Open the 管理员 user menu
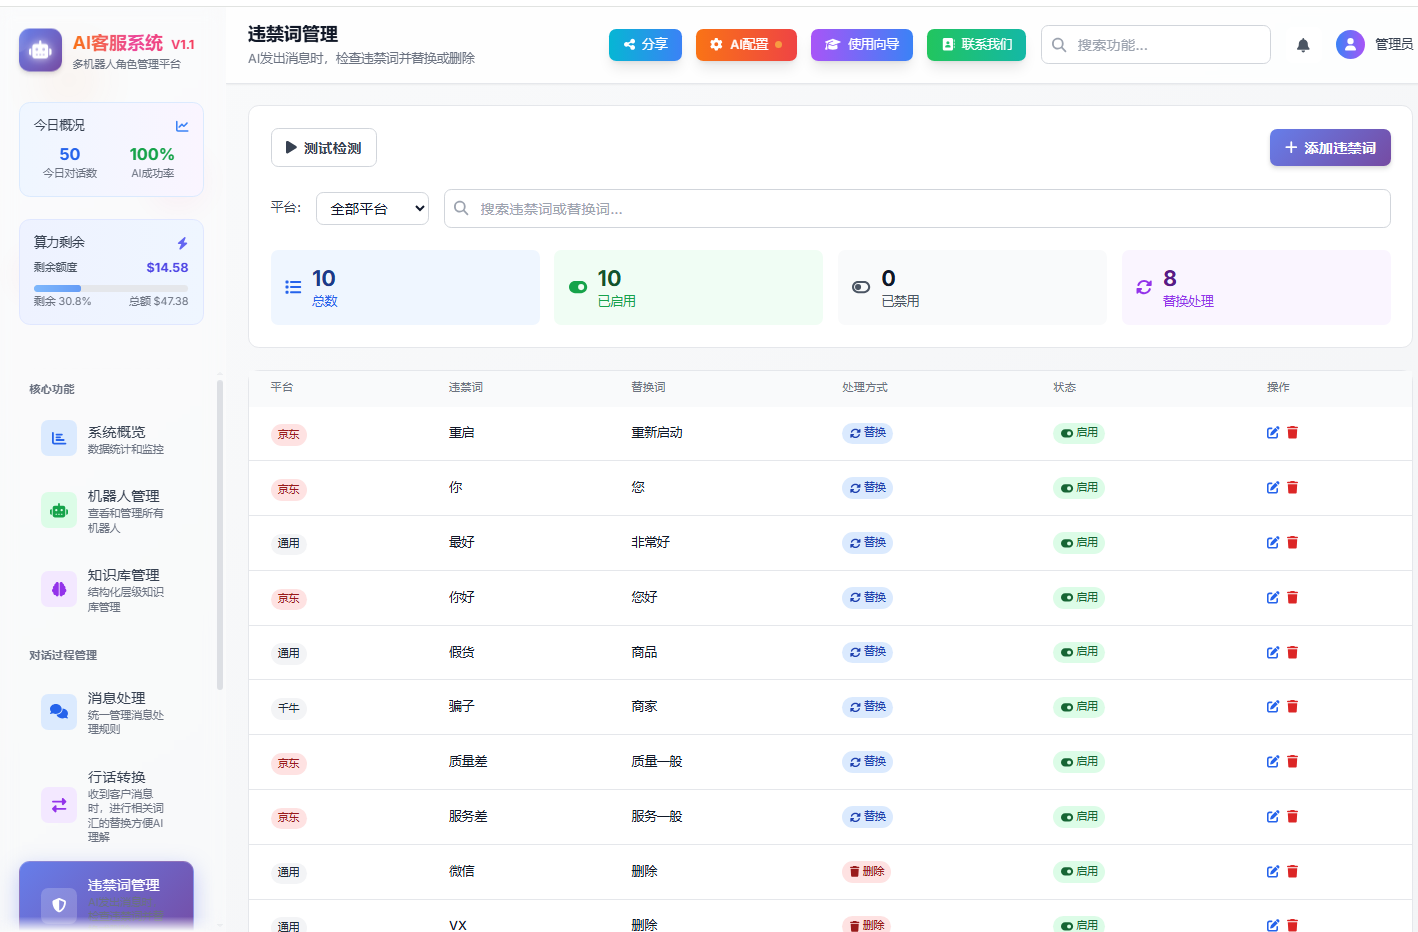Image resolution: width=1418 pixels, height=932 pixels. [1393, 45]
